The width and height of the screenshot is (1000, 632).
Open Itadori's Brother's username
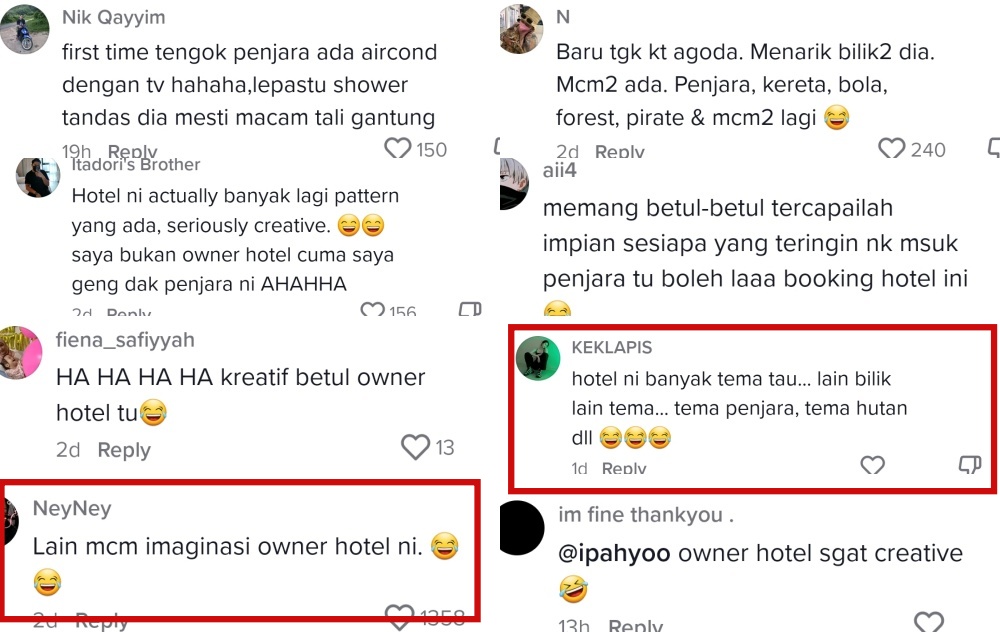(x=136, y=165)
